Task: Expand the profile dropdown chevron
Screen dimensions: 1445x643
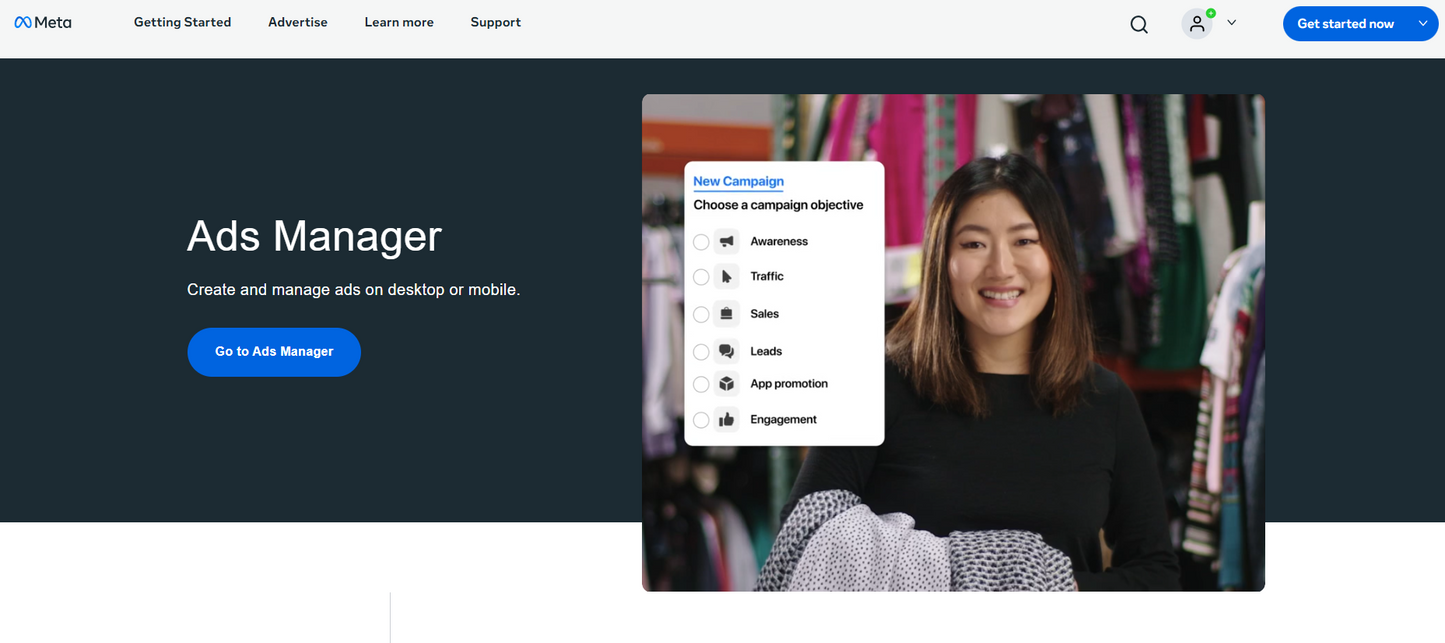Action: [1231, 23]
